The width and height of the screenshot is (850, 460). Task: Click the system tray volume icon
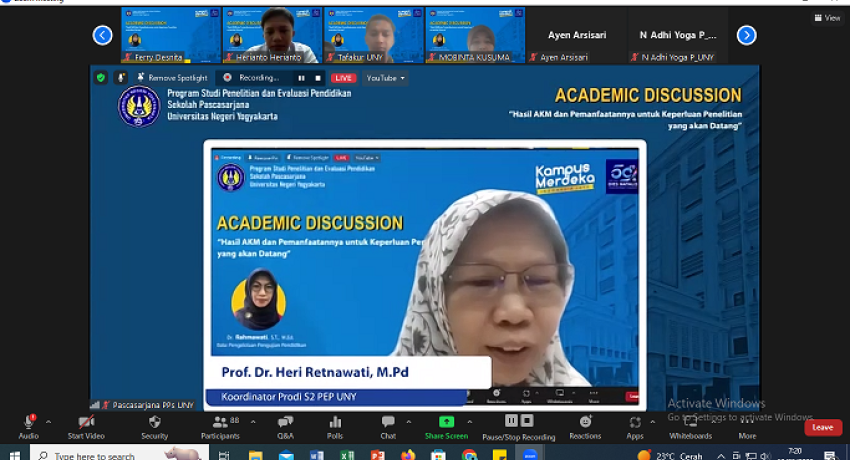coord(765,456)
